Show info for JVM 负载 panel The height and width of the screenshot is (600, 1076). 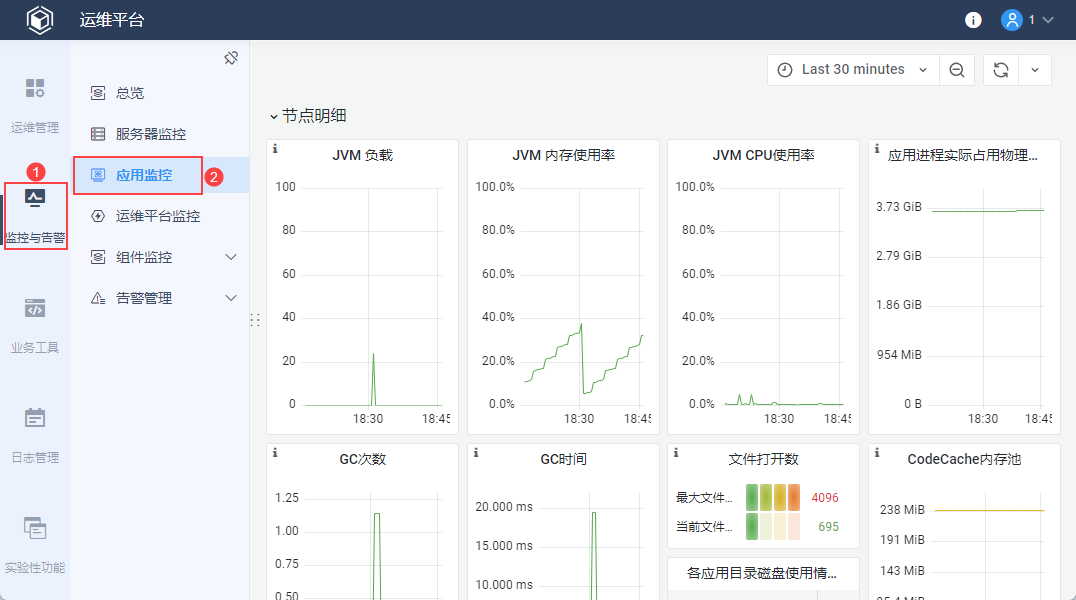(275, 148)
